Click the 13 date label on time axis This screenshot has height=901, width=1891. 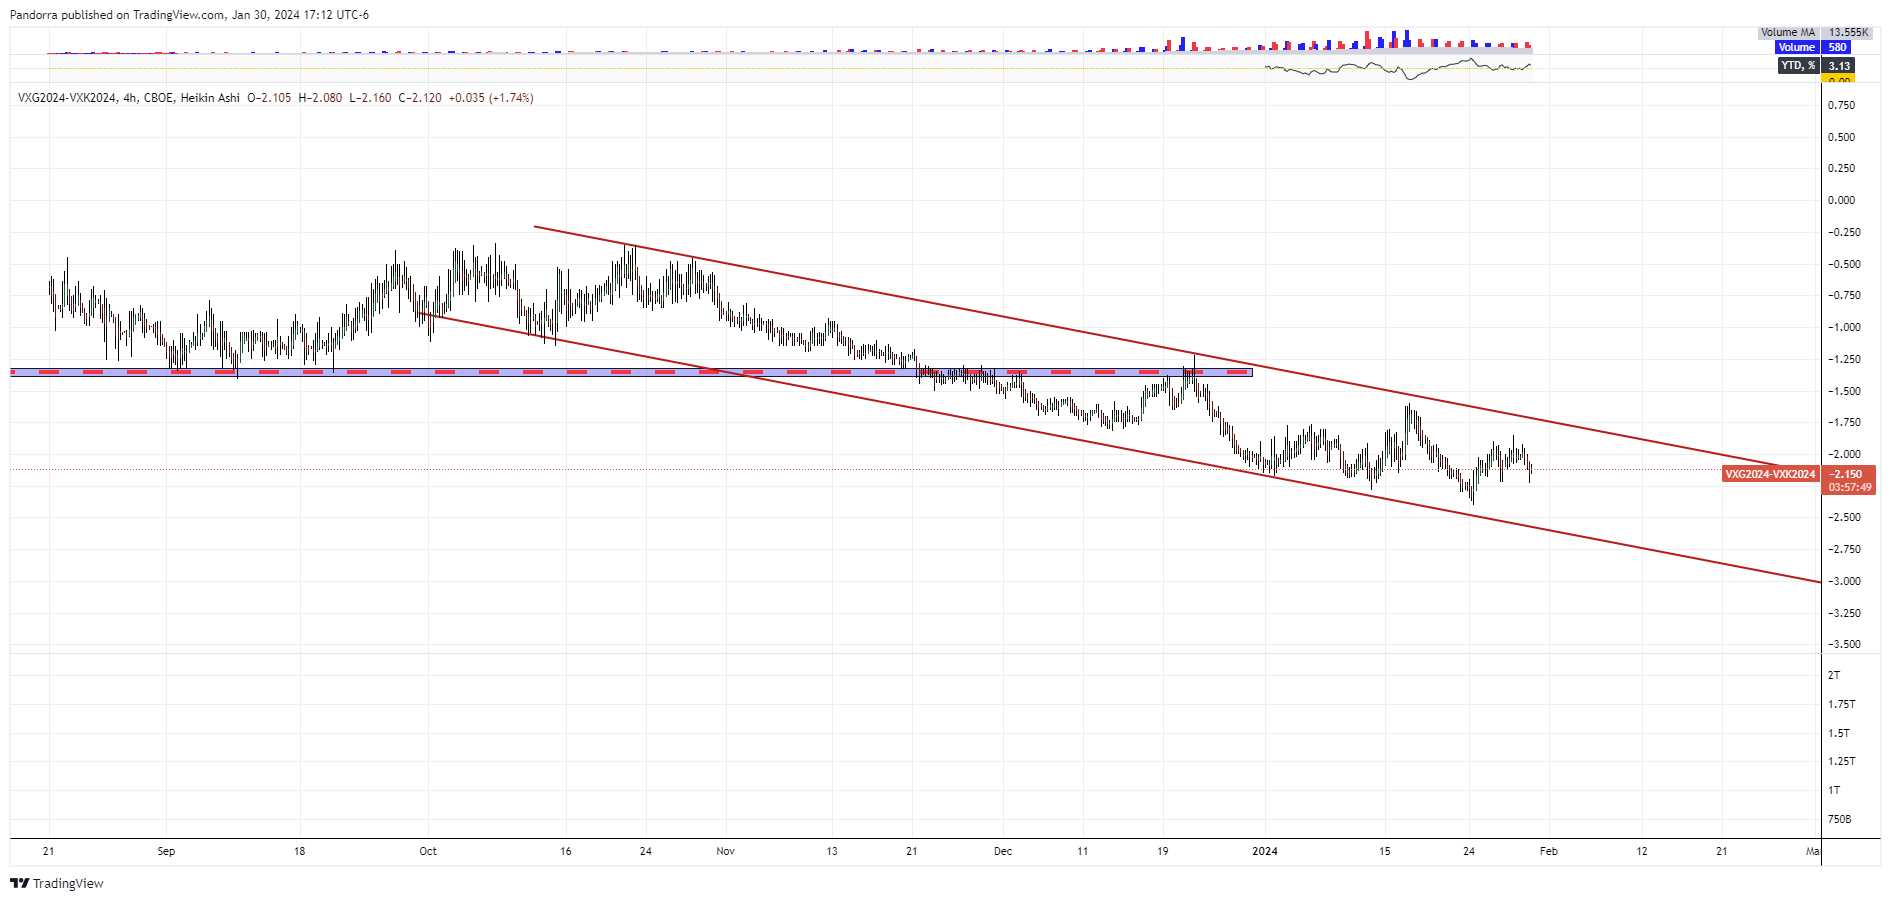832,851
